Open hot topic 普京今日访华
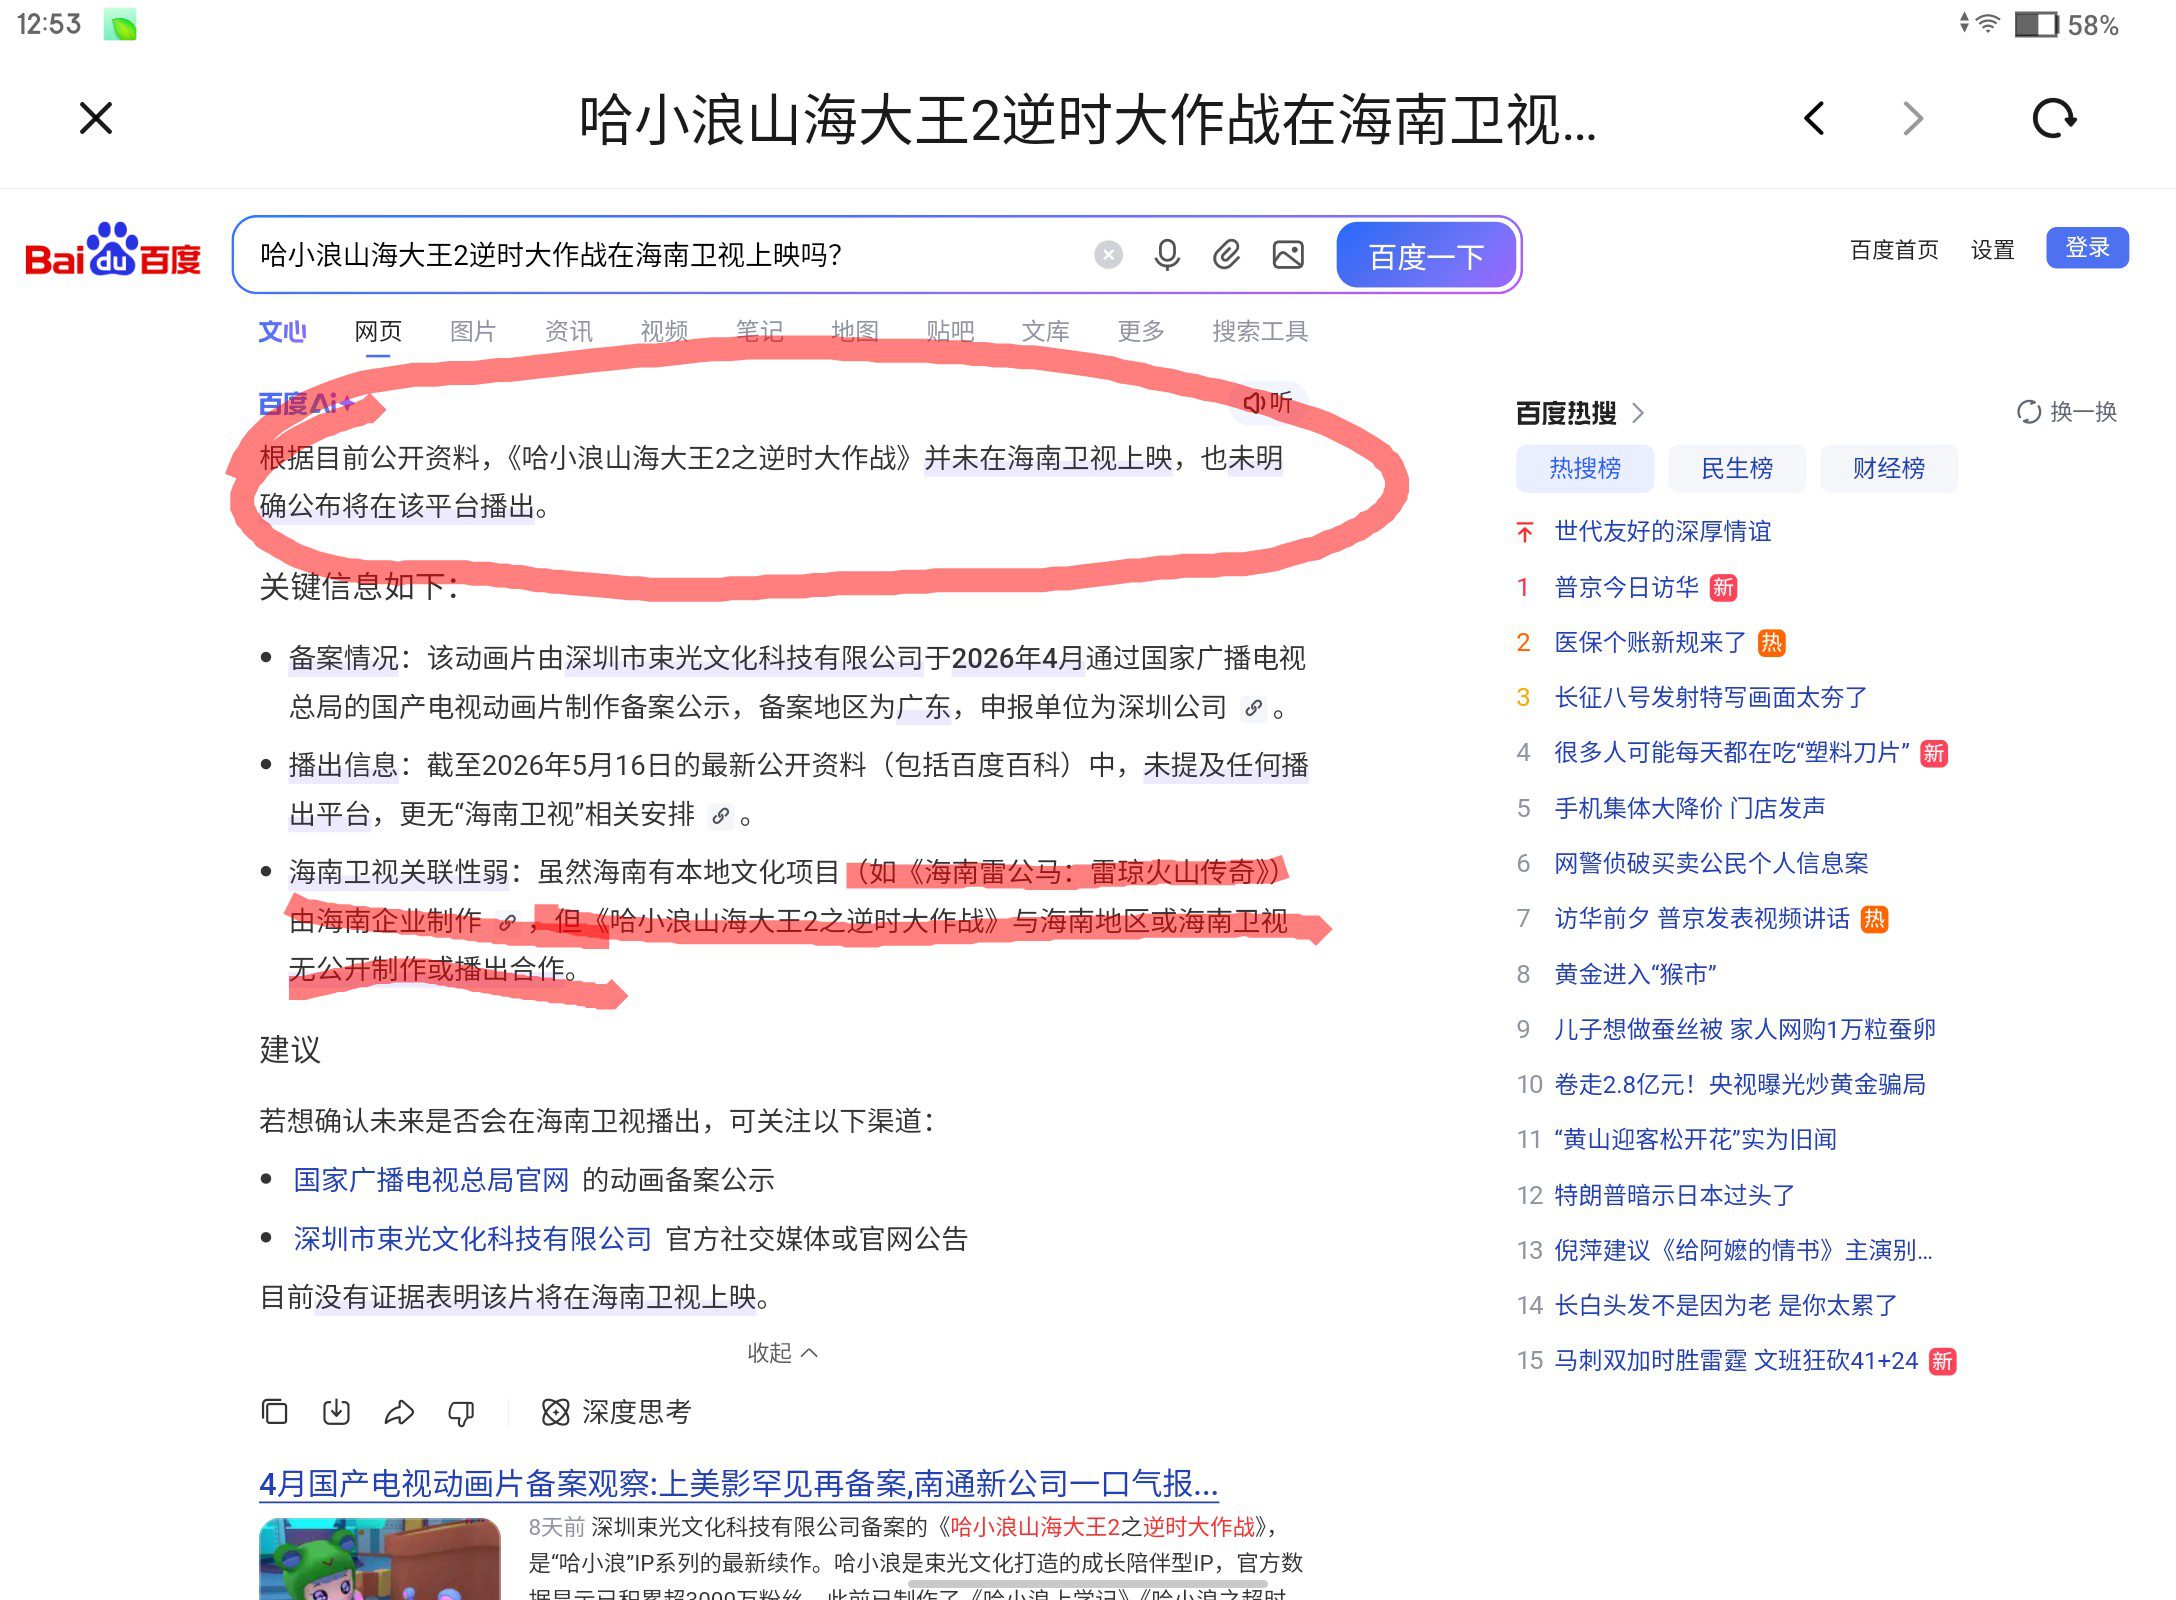 tap(1626, 587)
